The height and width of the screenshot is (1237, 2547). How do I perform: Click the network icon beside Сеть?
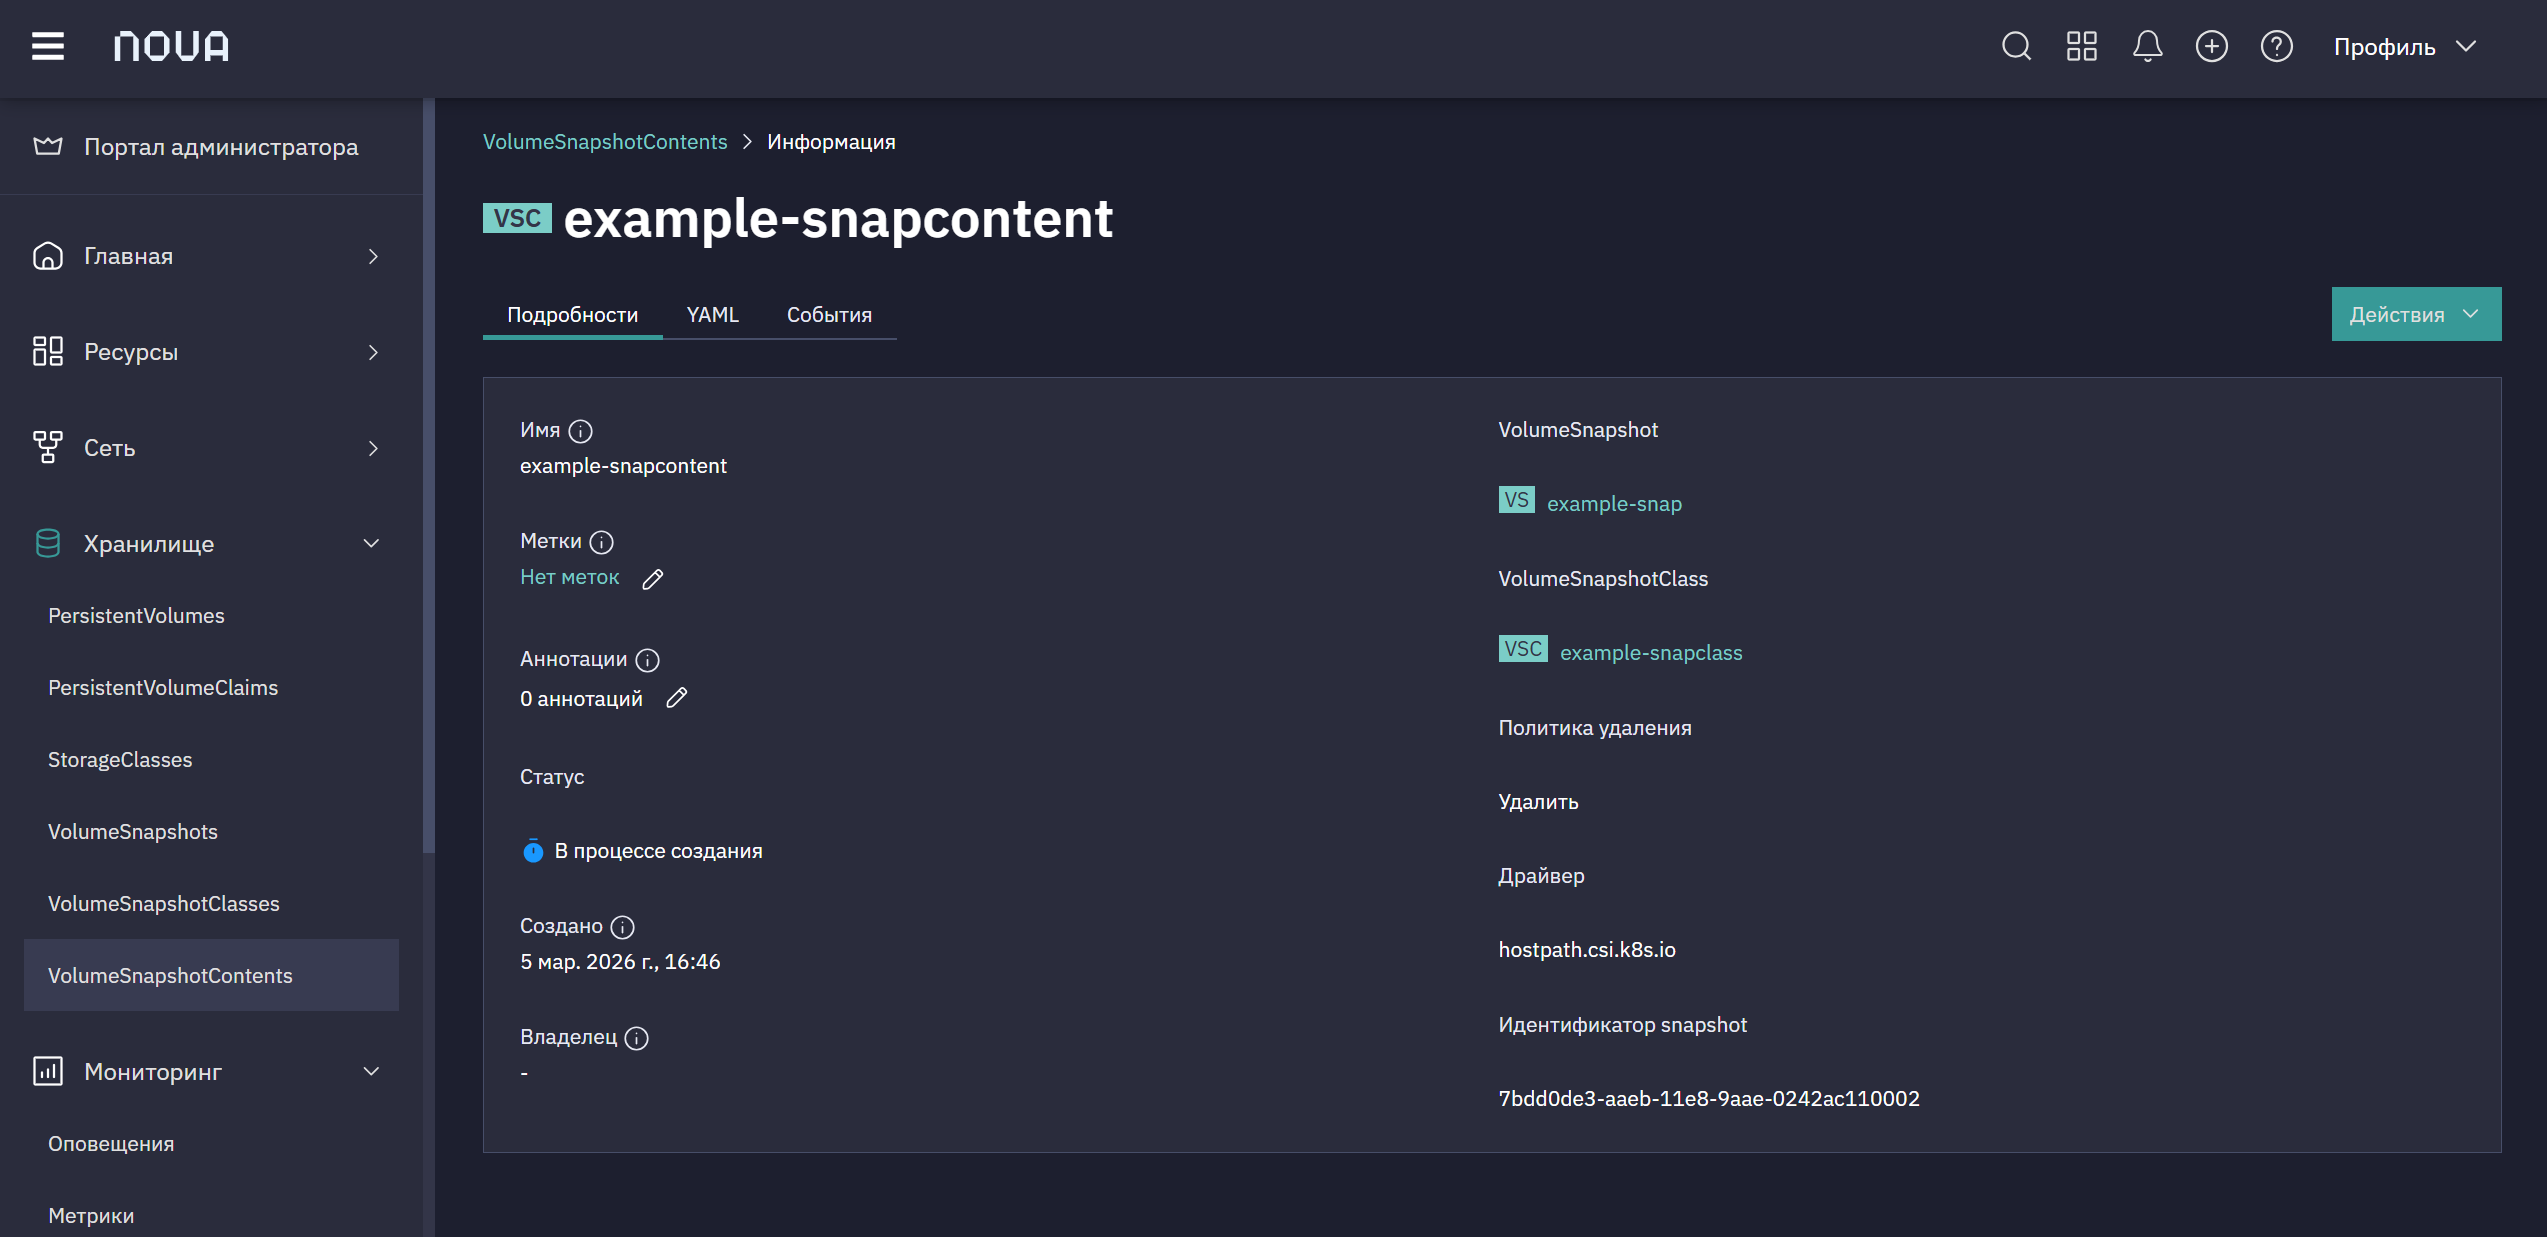[48, 448]
